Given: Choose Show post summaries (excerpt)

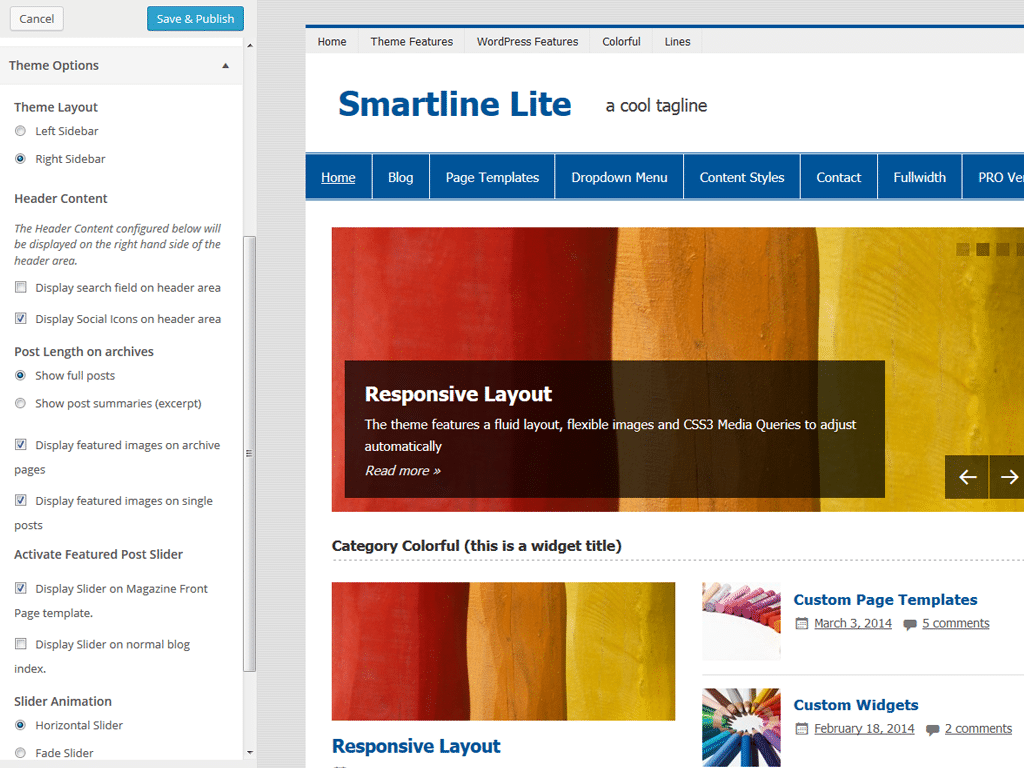Looking at the screenshot, I should (x=21, y=404).
